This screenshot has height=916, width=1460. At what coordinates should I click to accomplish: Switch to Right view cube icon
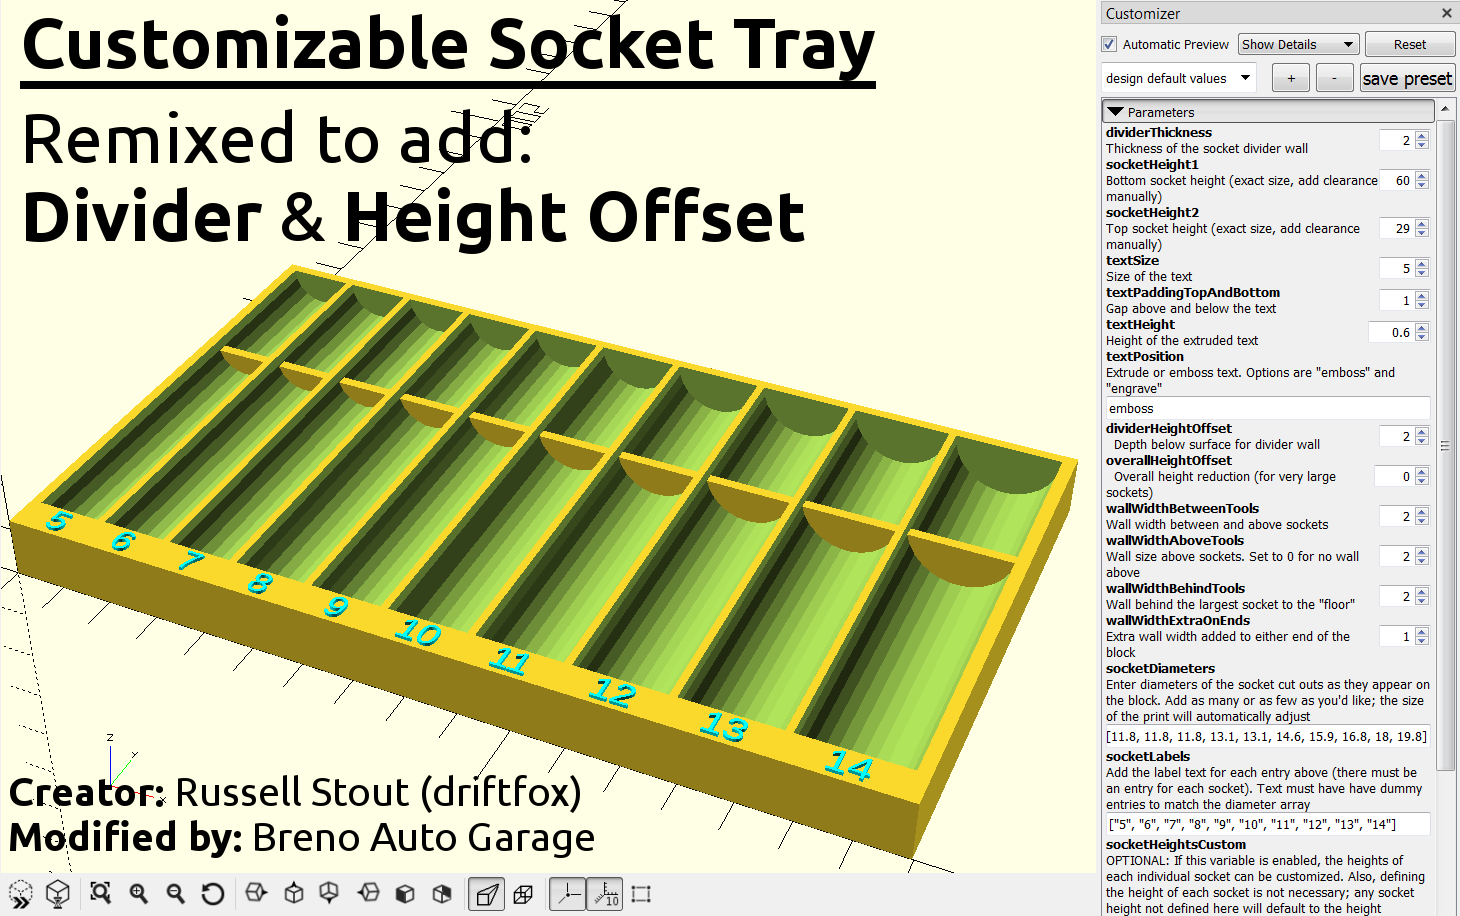click(256, 893)
